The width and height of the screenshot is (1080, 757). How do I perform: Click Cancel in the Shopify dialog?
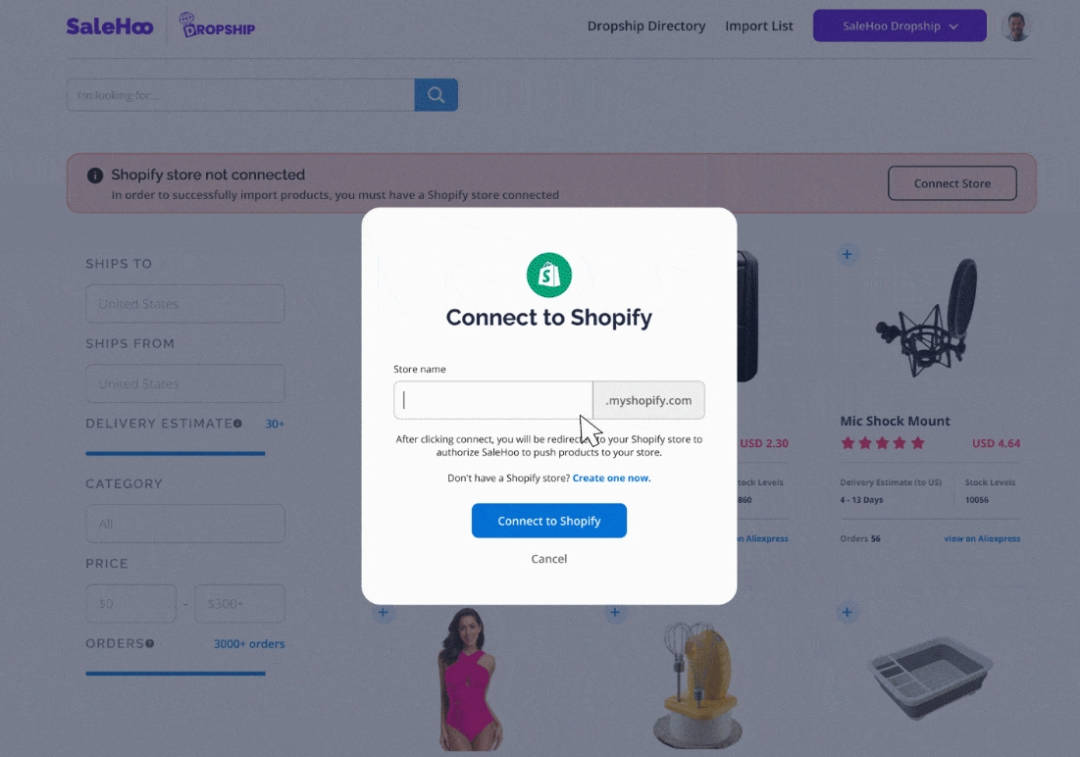pos(549,559)
